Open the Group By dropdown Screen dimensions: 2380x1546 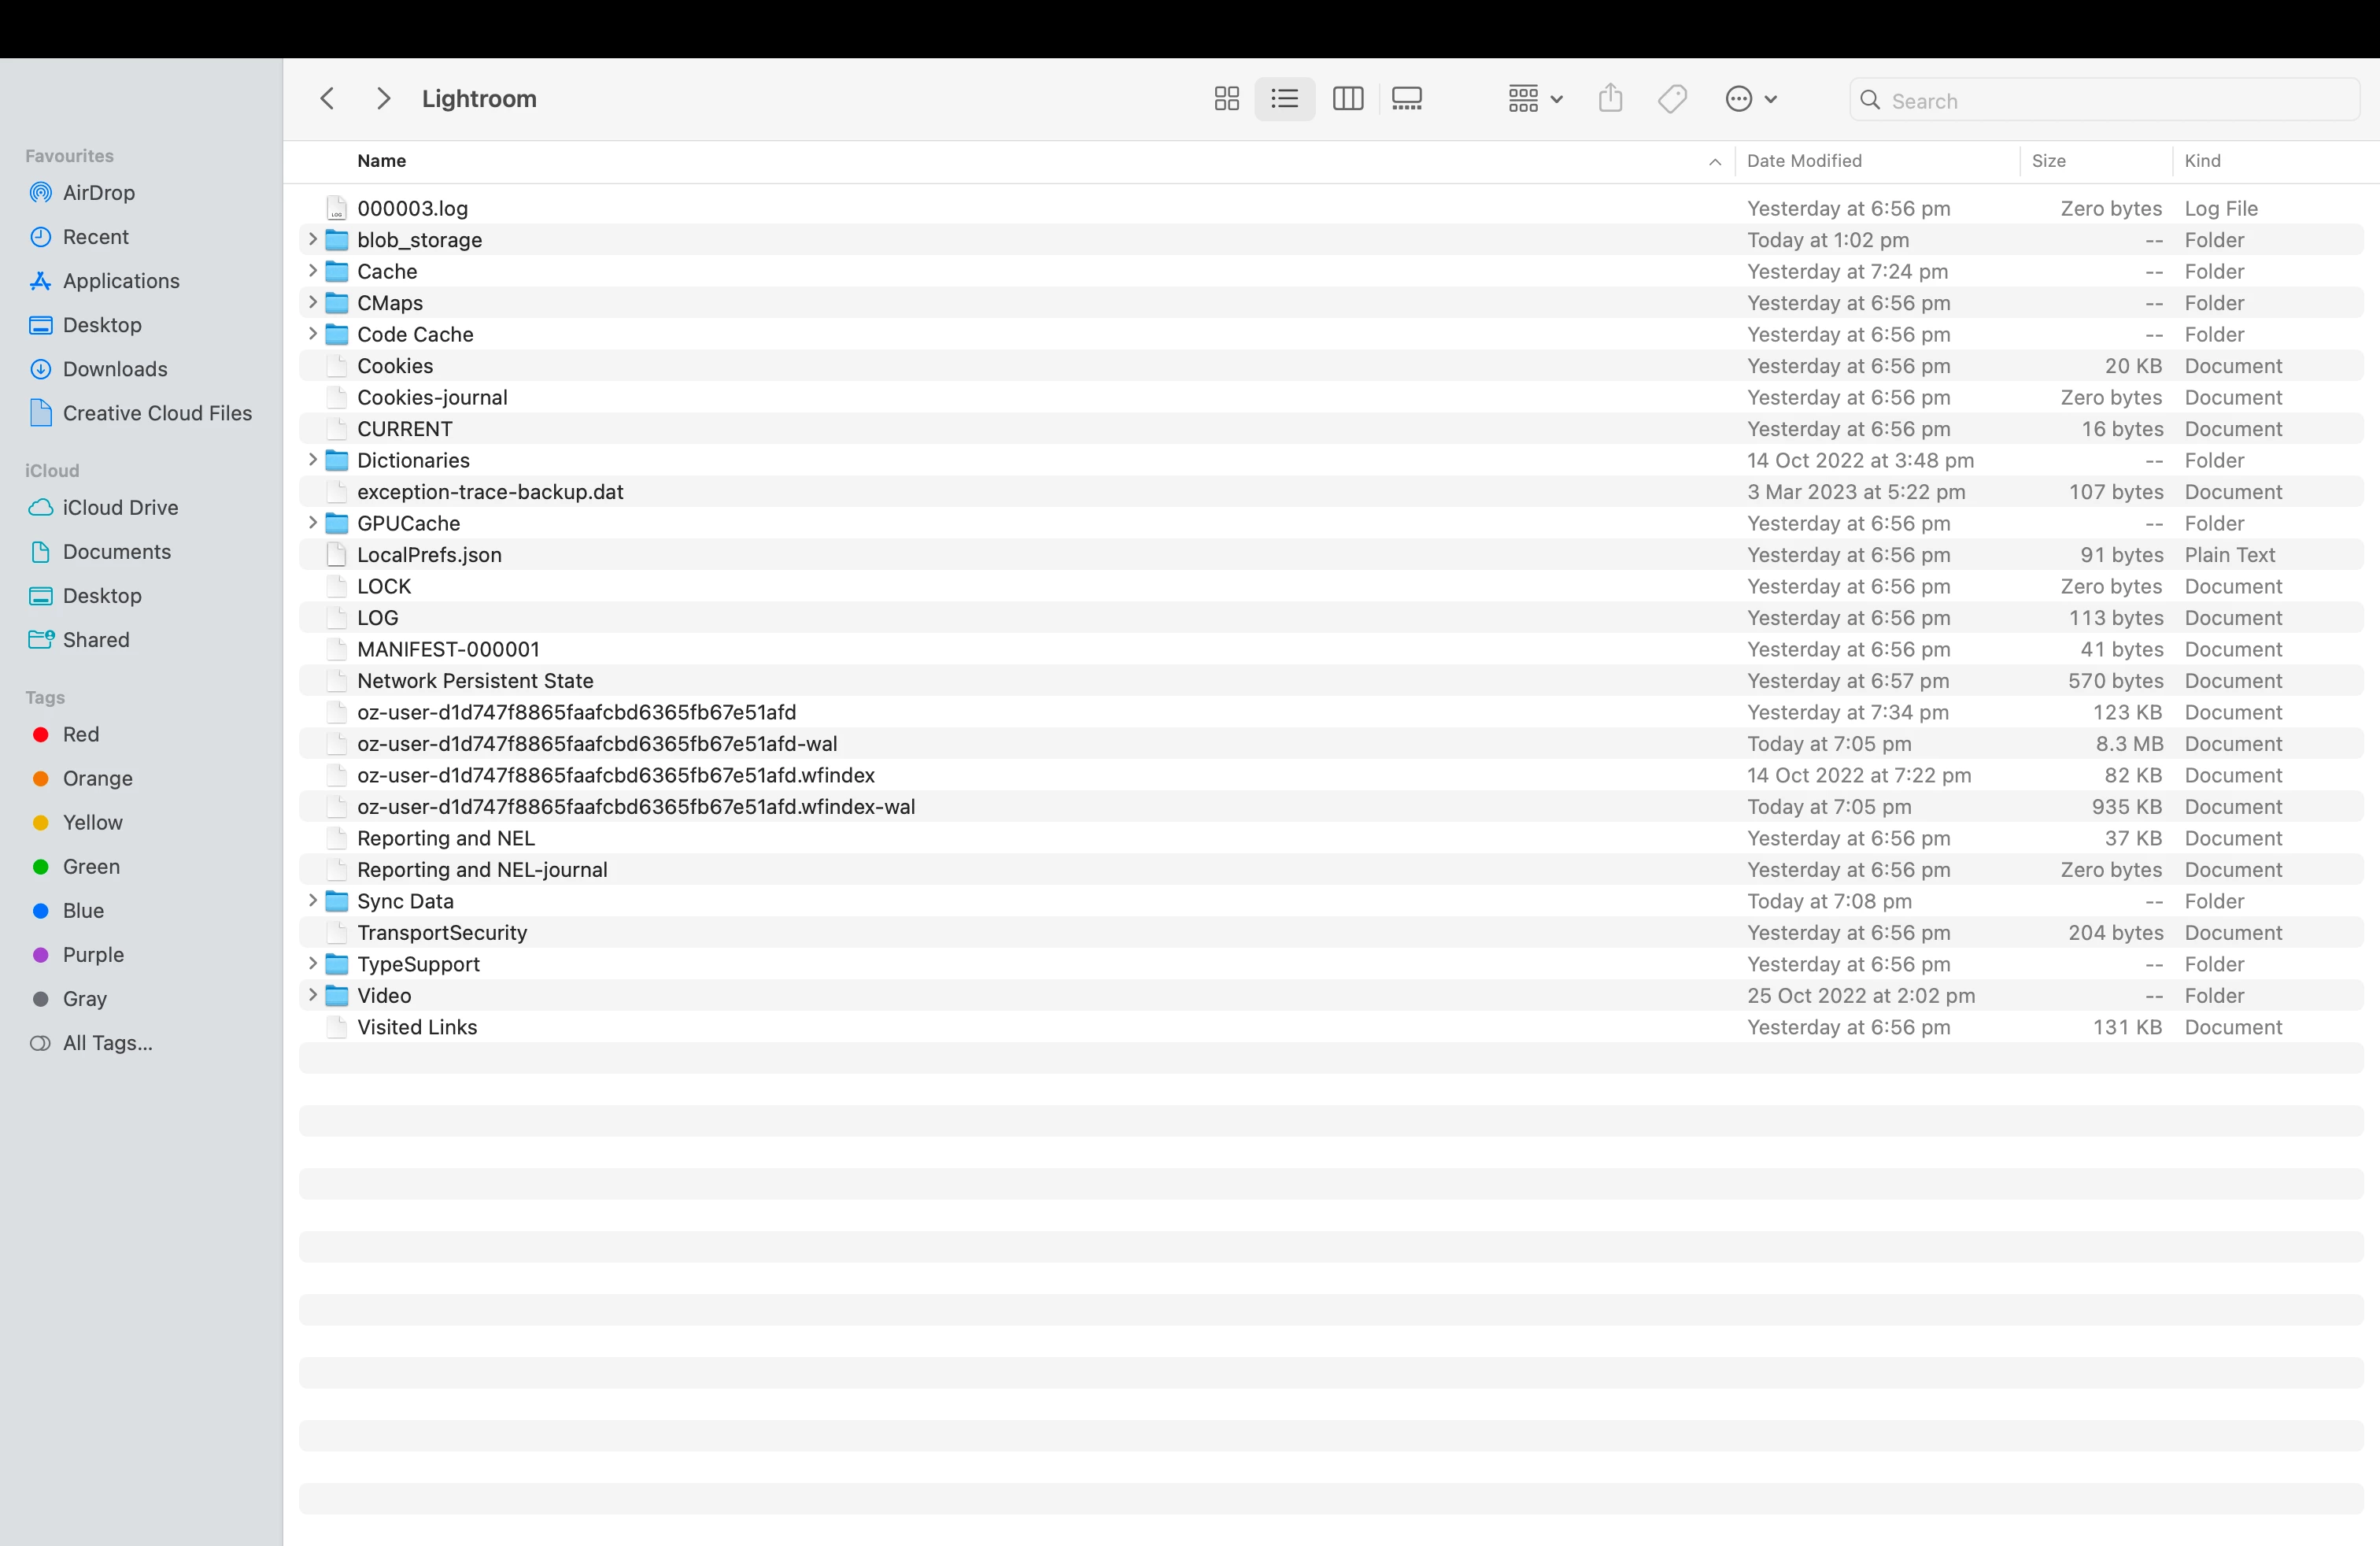(1534, 99)
